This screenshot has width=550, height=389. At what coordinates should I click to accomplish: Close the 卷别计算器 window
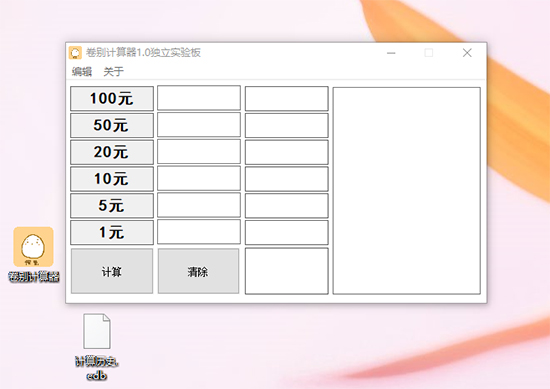coord(467,53)
